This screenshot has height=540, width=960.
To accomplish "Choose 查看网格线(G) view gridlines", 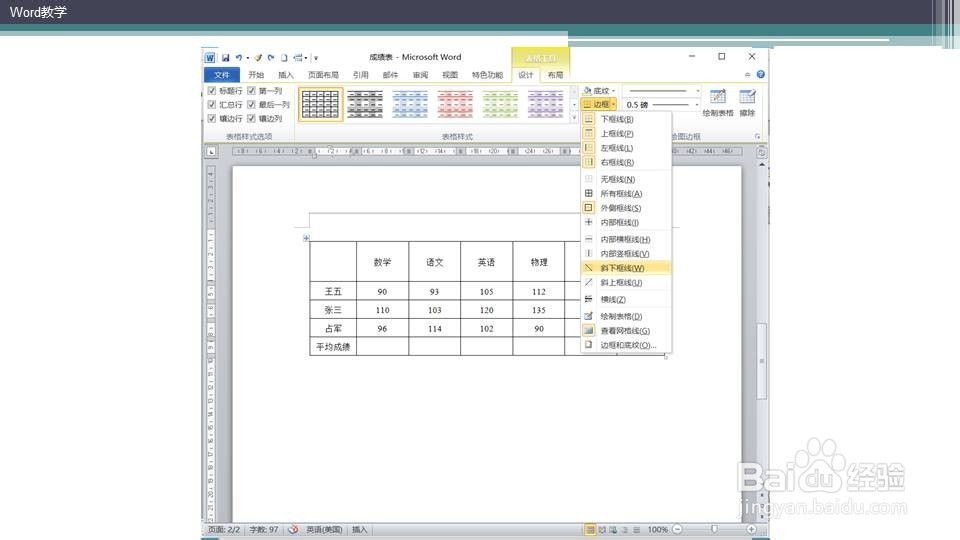I will pyautogui.click(x=626, y=331).
